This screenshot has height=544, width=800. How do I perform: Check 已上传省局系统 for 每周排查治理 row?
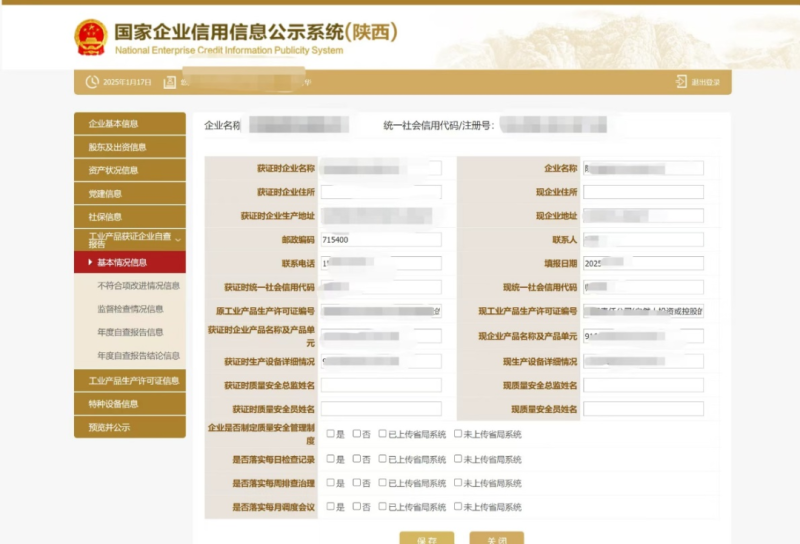382,482
